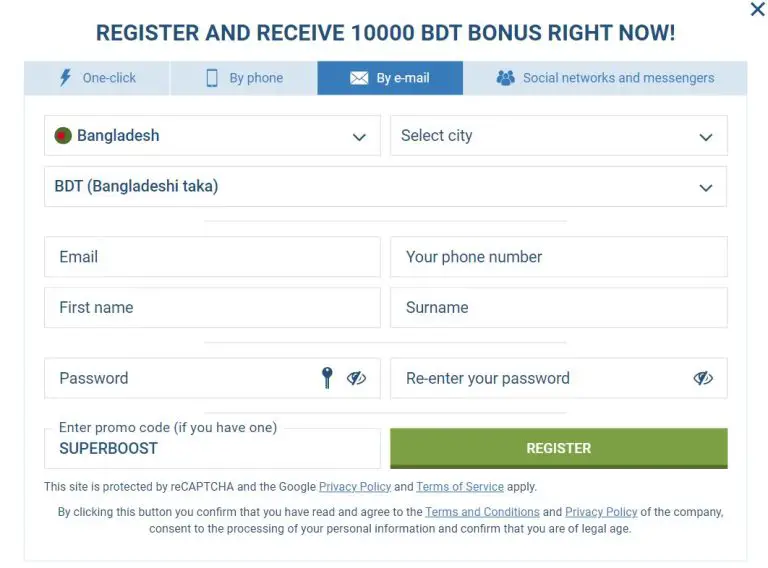This screenshot has width=768, height=568.
Task: Toggle password visibility in the Password field
Action: (356, 378)
